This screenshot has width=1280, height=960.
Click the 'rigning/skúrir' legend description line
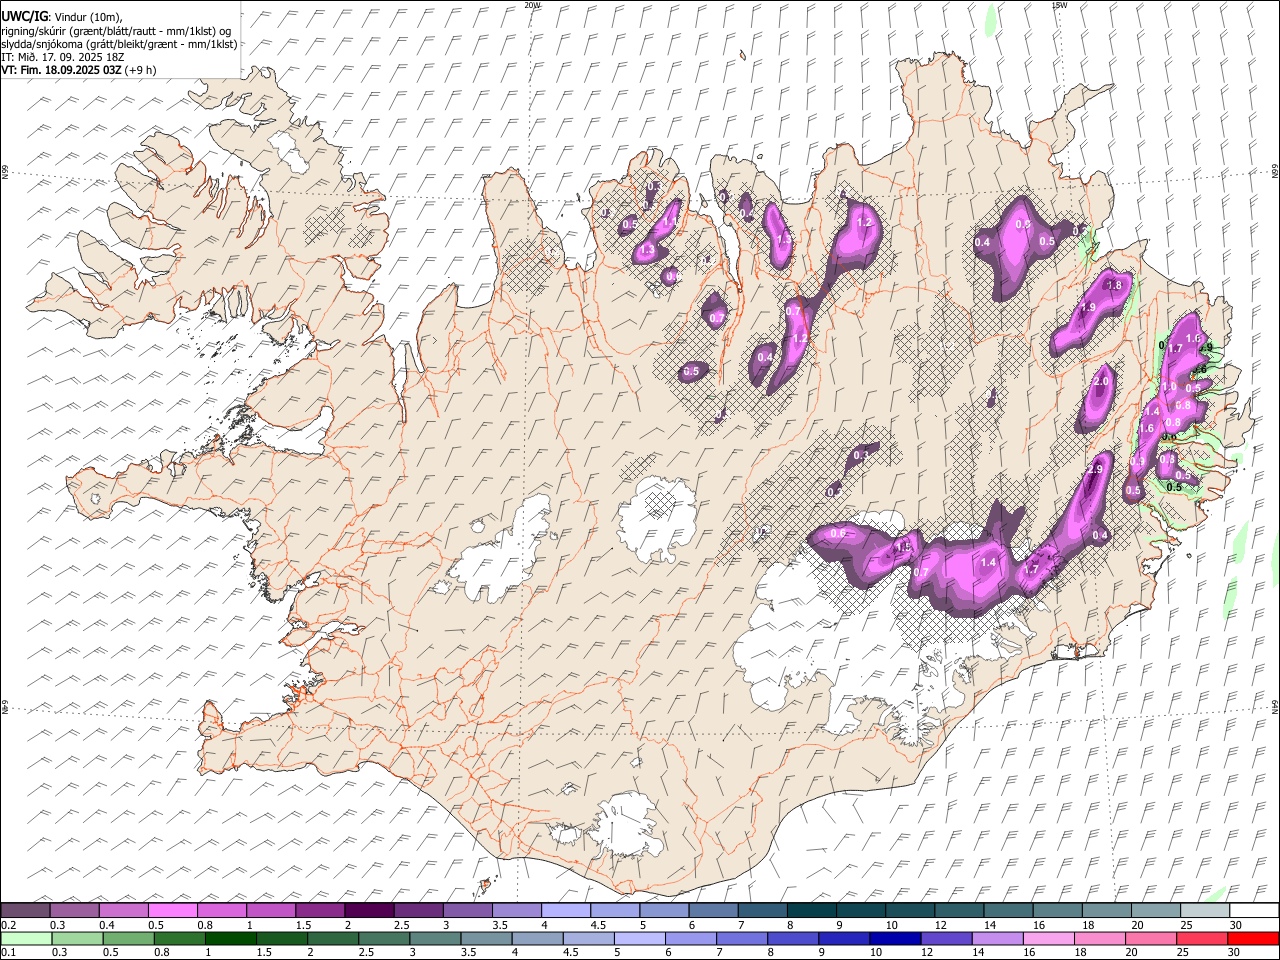[116, 30]
